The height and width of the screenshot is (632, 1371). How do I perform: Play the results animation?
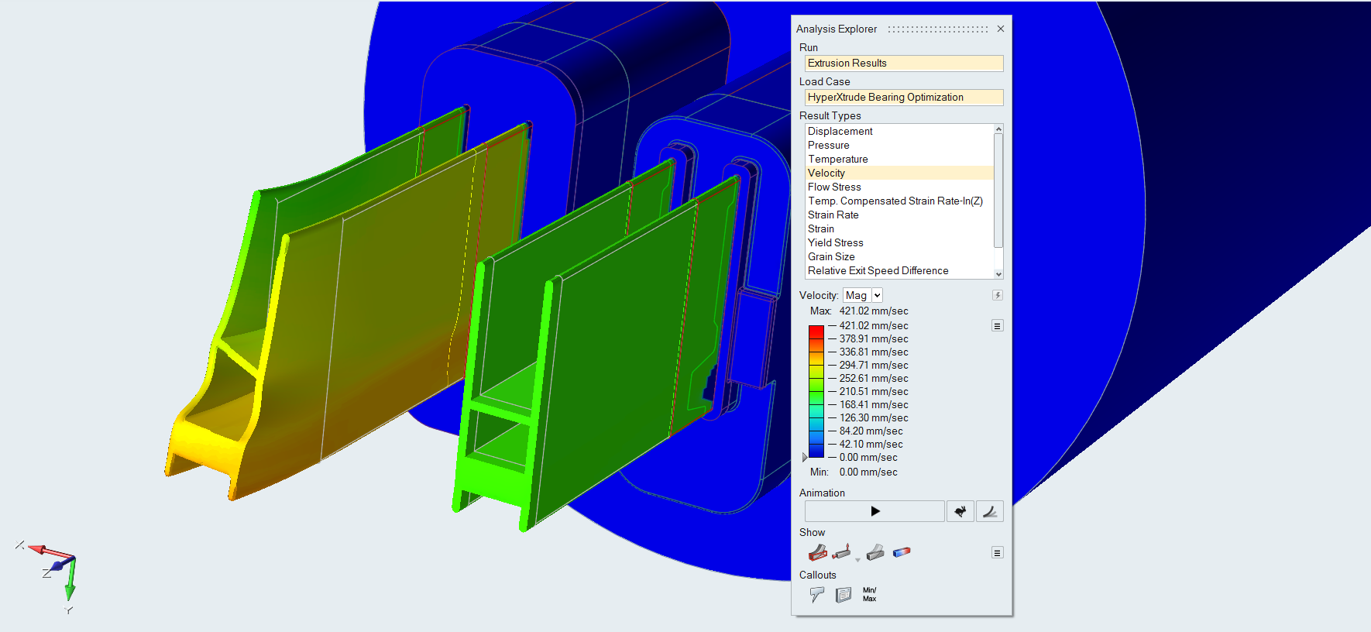tap(875, 511)
